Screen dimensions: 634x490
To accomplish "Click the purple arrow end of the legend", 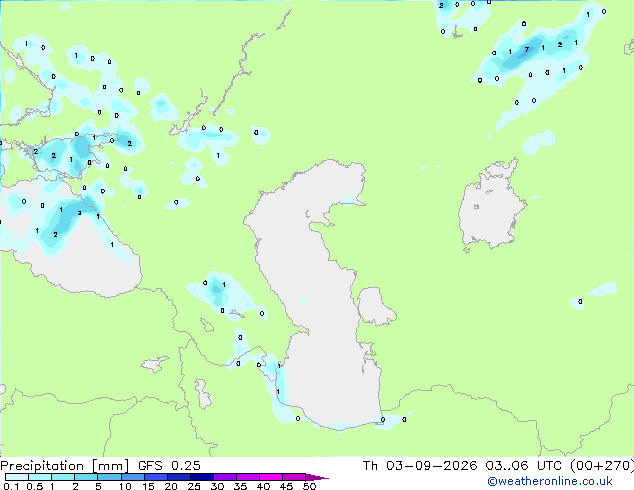I will coord(317,477).
